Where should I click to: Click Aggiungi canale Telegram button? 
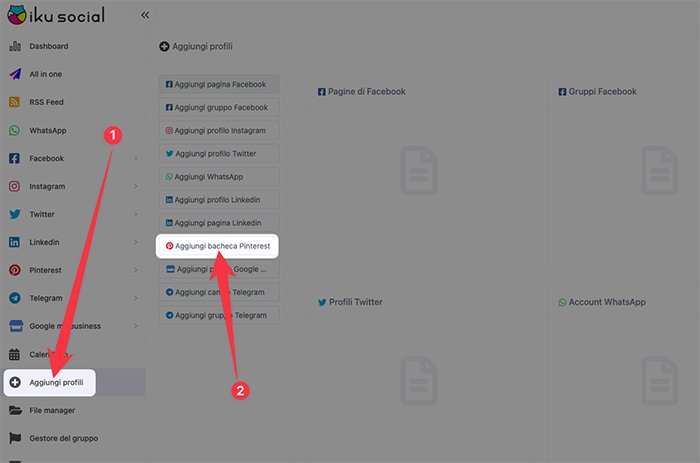tap(219, 292)
